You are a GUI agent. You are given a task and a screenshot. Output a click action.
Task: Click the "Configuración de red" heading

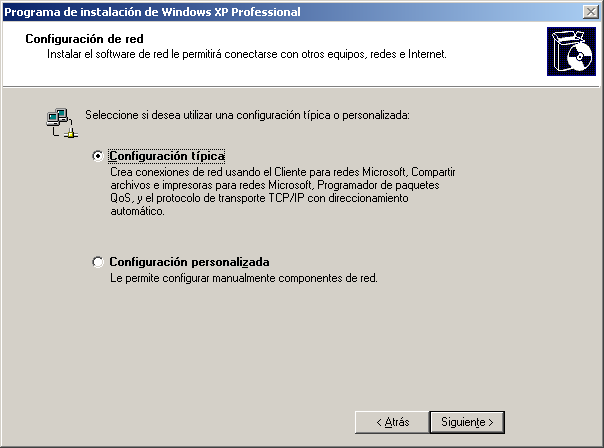(x=71, y=39)
